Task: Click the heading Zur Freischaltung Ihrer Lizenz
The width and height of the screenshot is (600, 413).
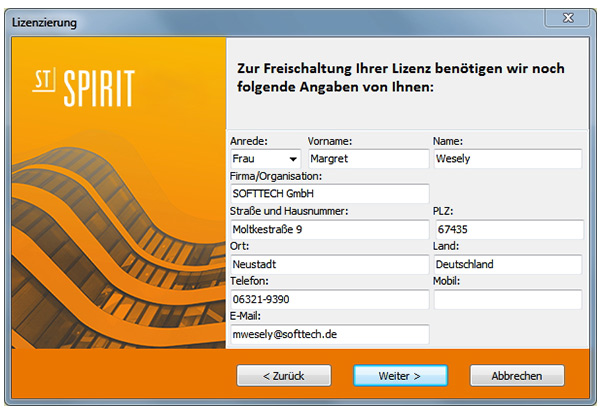Action: pos(401,77)
